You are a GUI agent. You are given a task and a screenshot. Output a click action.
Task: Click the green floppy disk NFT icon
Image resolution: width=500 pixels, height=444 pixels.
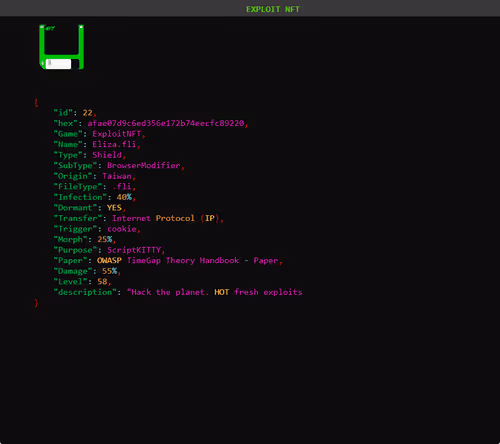pyautogui.click(x=61, y=47)
